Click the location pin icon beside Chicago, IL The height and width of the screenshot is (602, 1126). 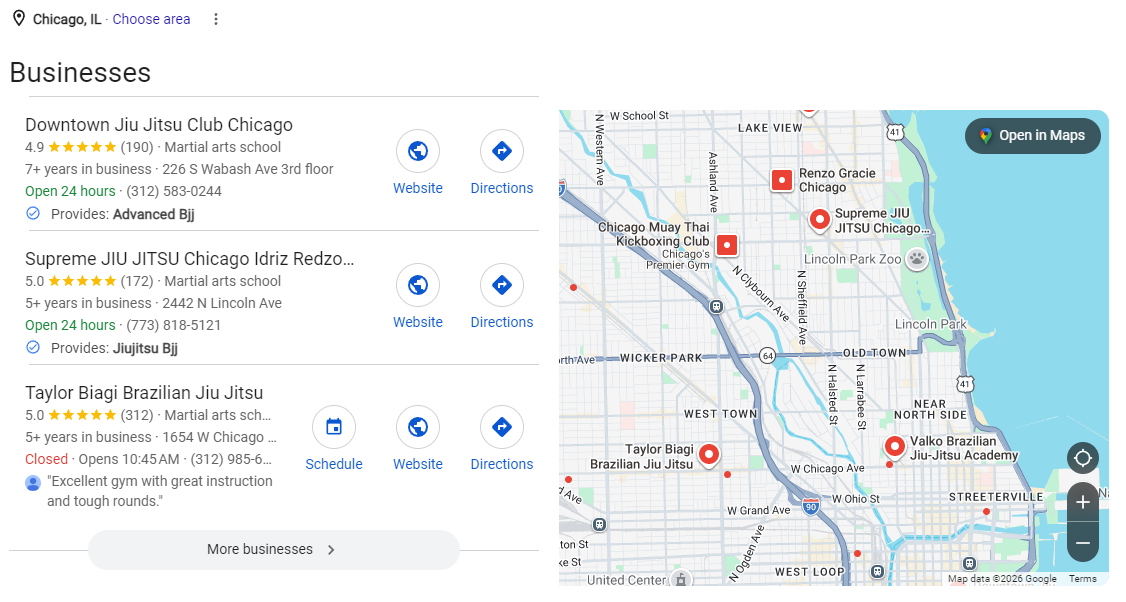tap(19, 19)
